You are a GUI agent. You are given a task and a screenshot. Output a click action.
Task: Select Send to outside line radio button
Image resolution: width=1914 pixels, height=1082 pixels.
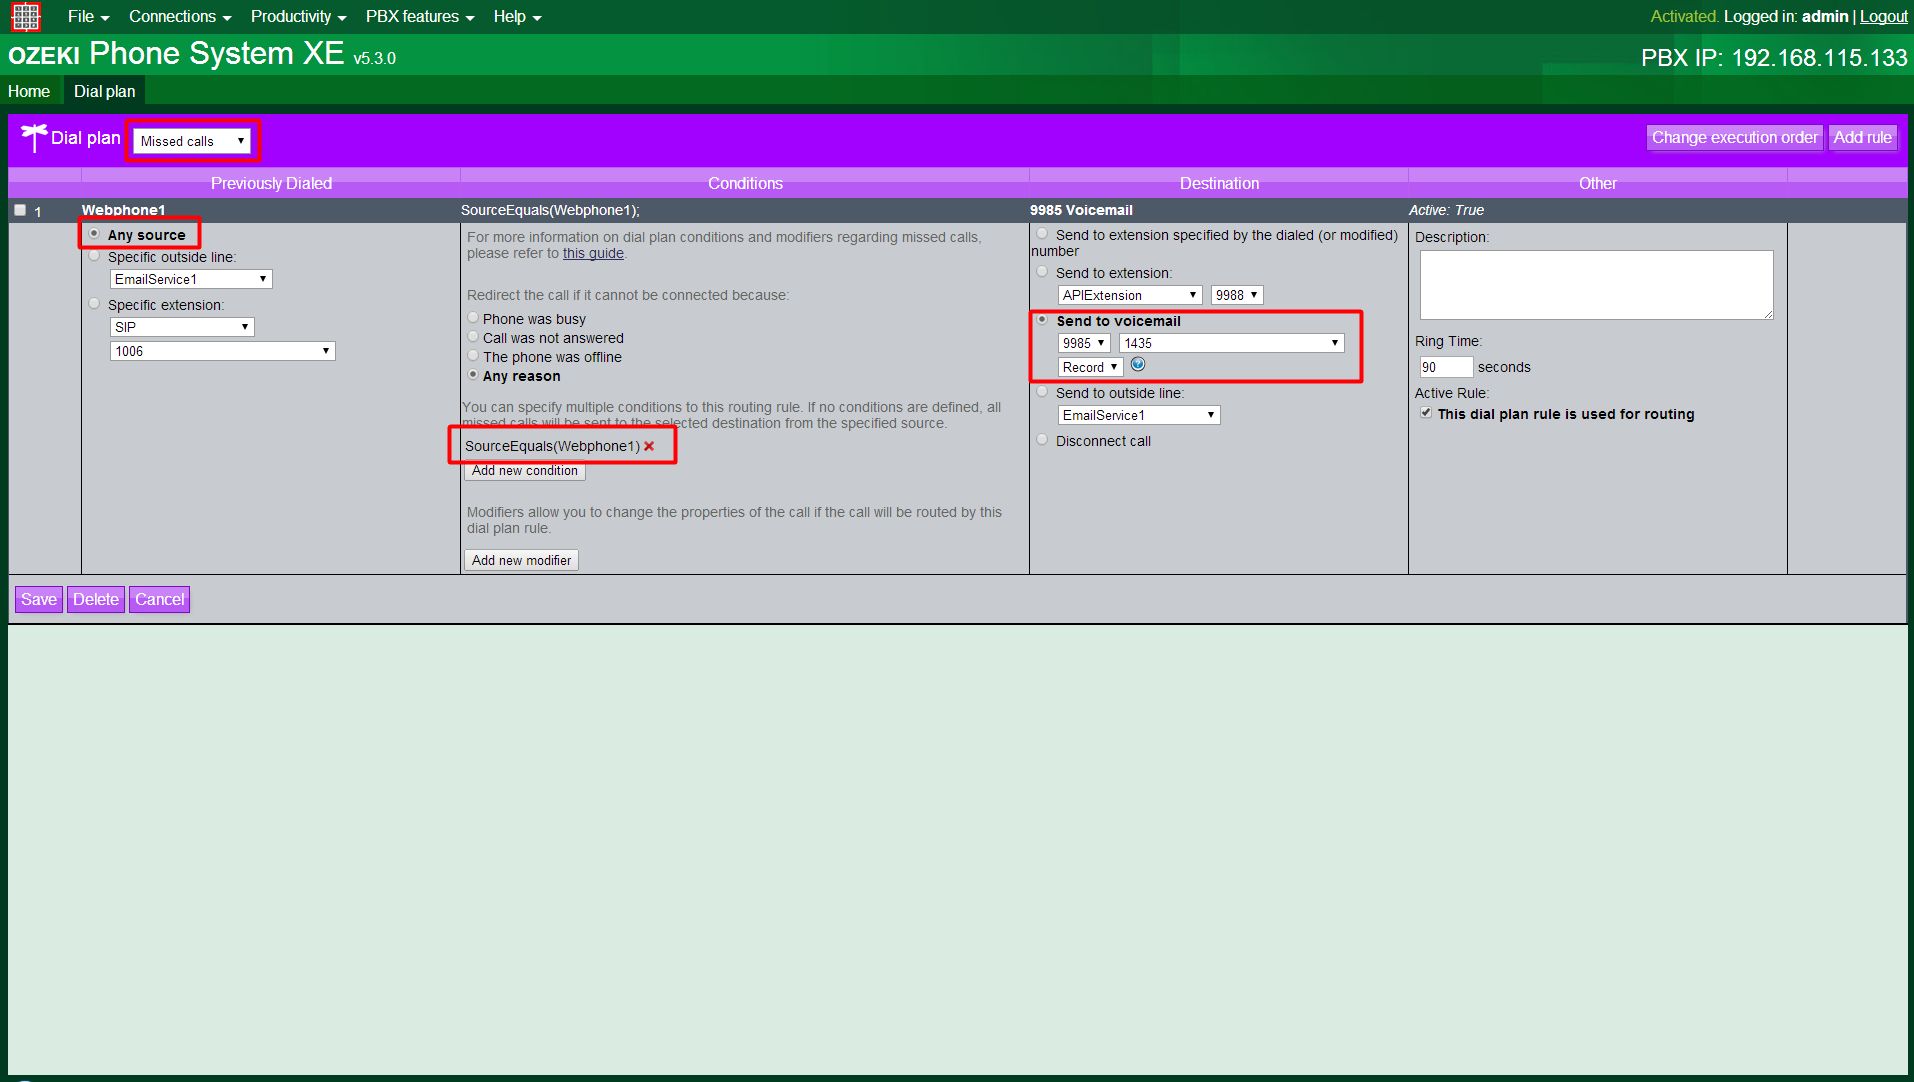click(1042, 392)
